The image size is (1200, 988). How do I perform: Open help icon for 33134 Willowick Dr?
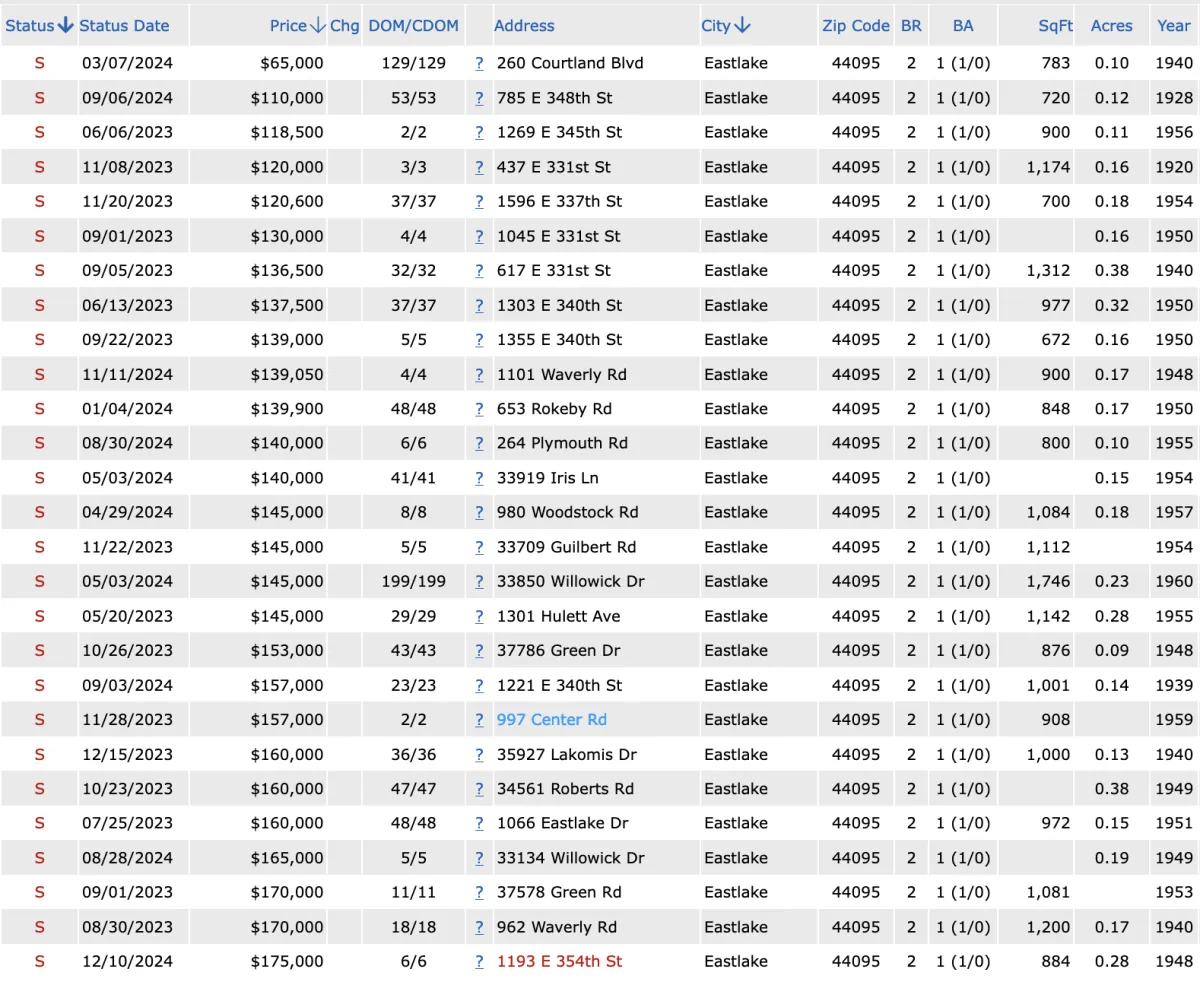point(479,857)
